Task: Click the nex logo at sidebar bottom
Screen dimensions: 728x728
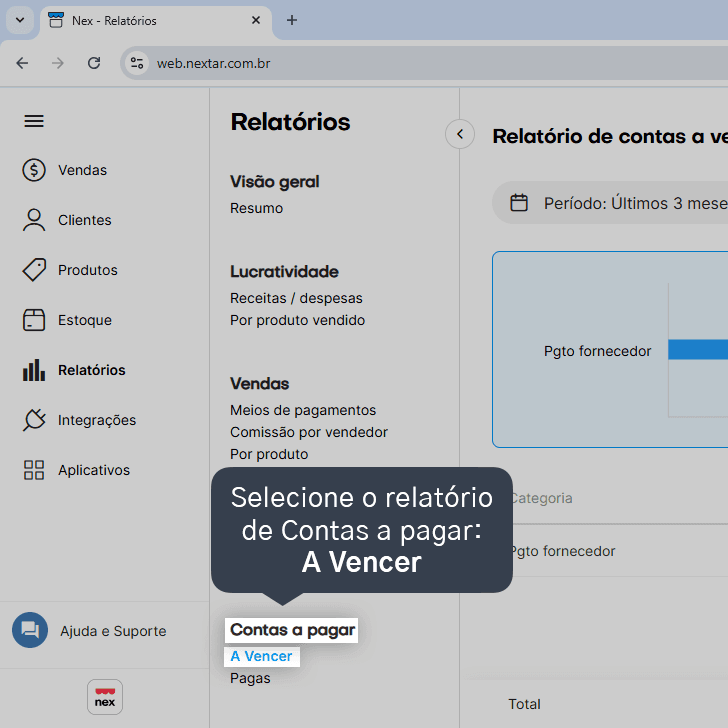Action: tap(105, 697)
